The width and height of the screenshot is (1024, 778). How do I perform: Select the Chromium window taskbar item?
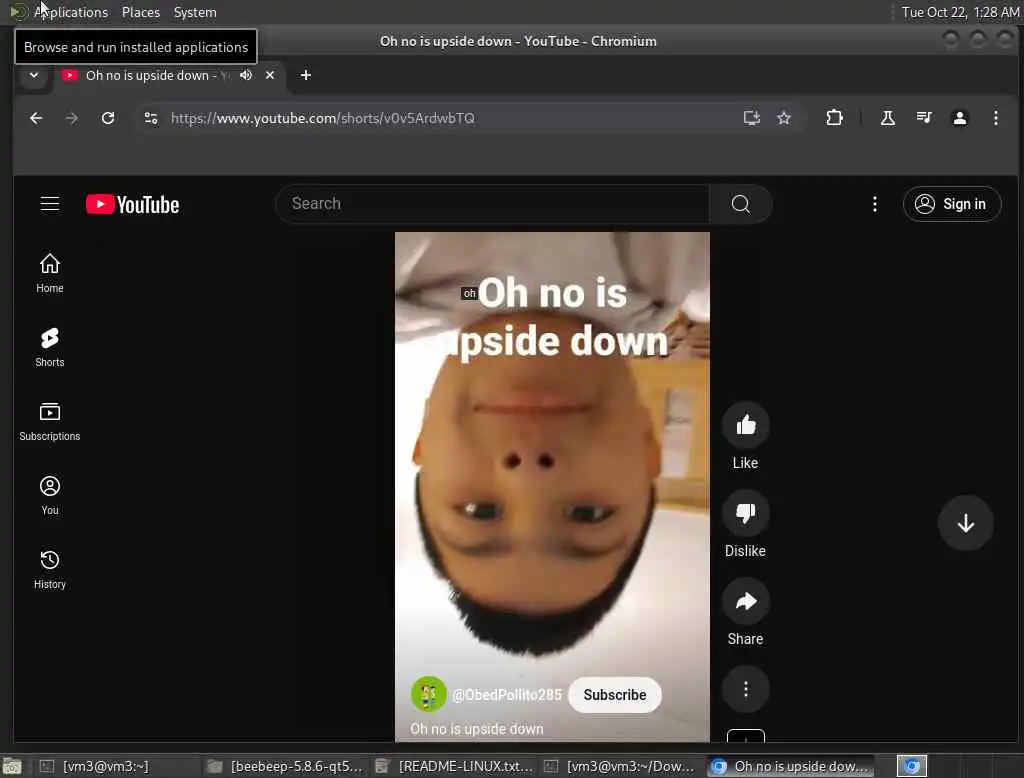point(791,766)
